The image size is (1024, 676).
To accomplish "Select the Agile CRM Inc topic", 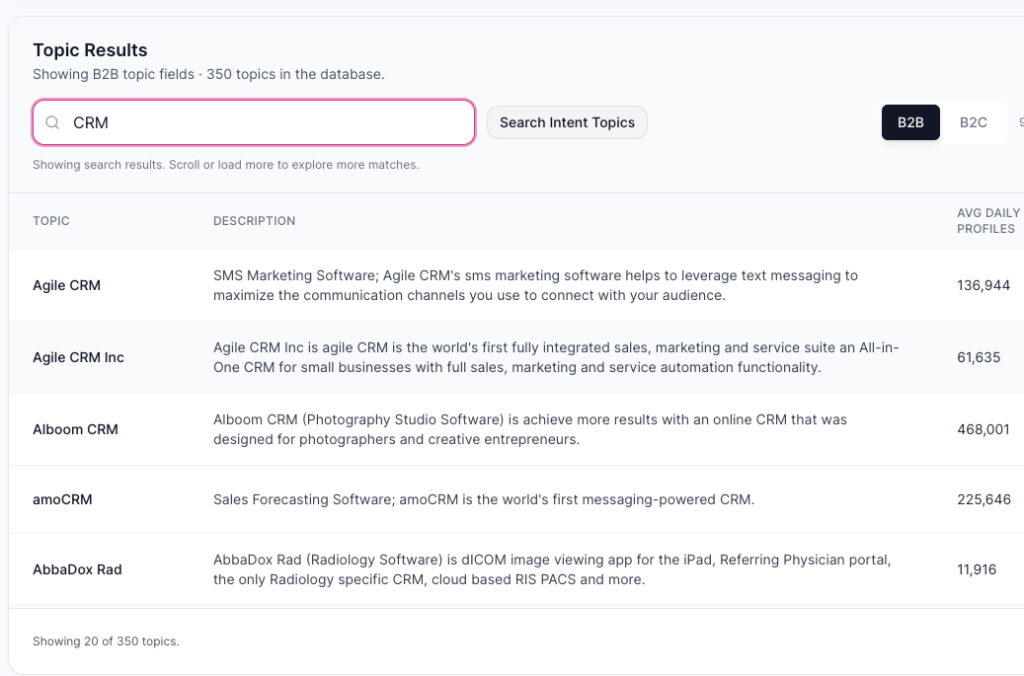I will (x=78, y=357).
